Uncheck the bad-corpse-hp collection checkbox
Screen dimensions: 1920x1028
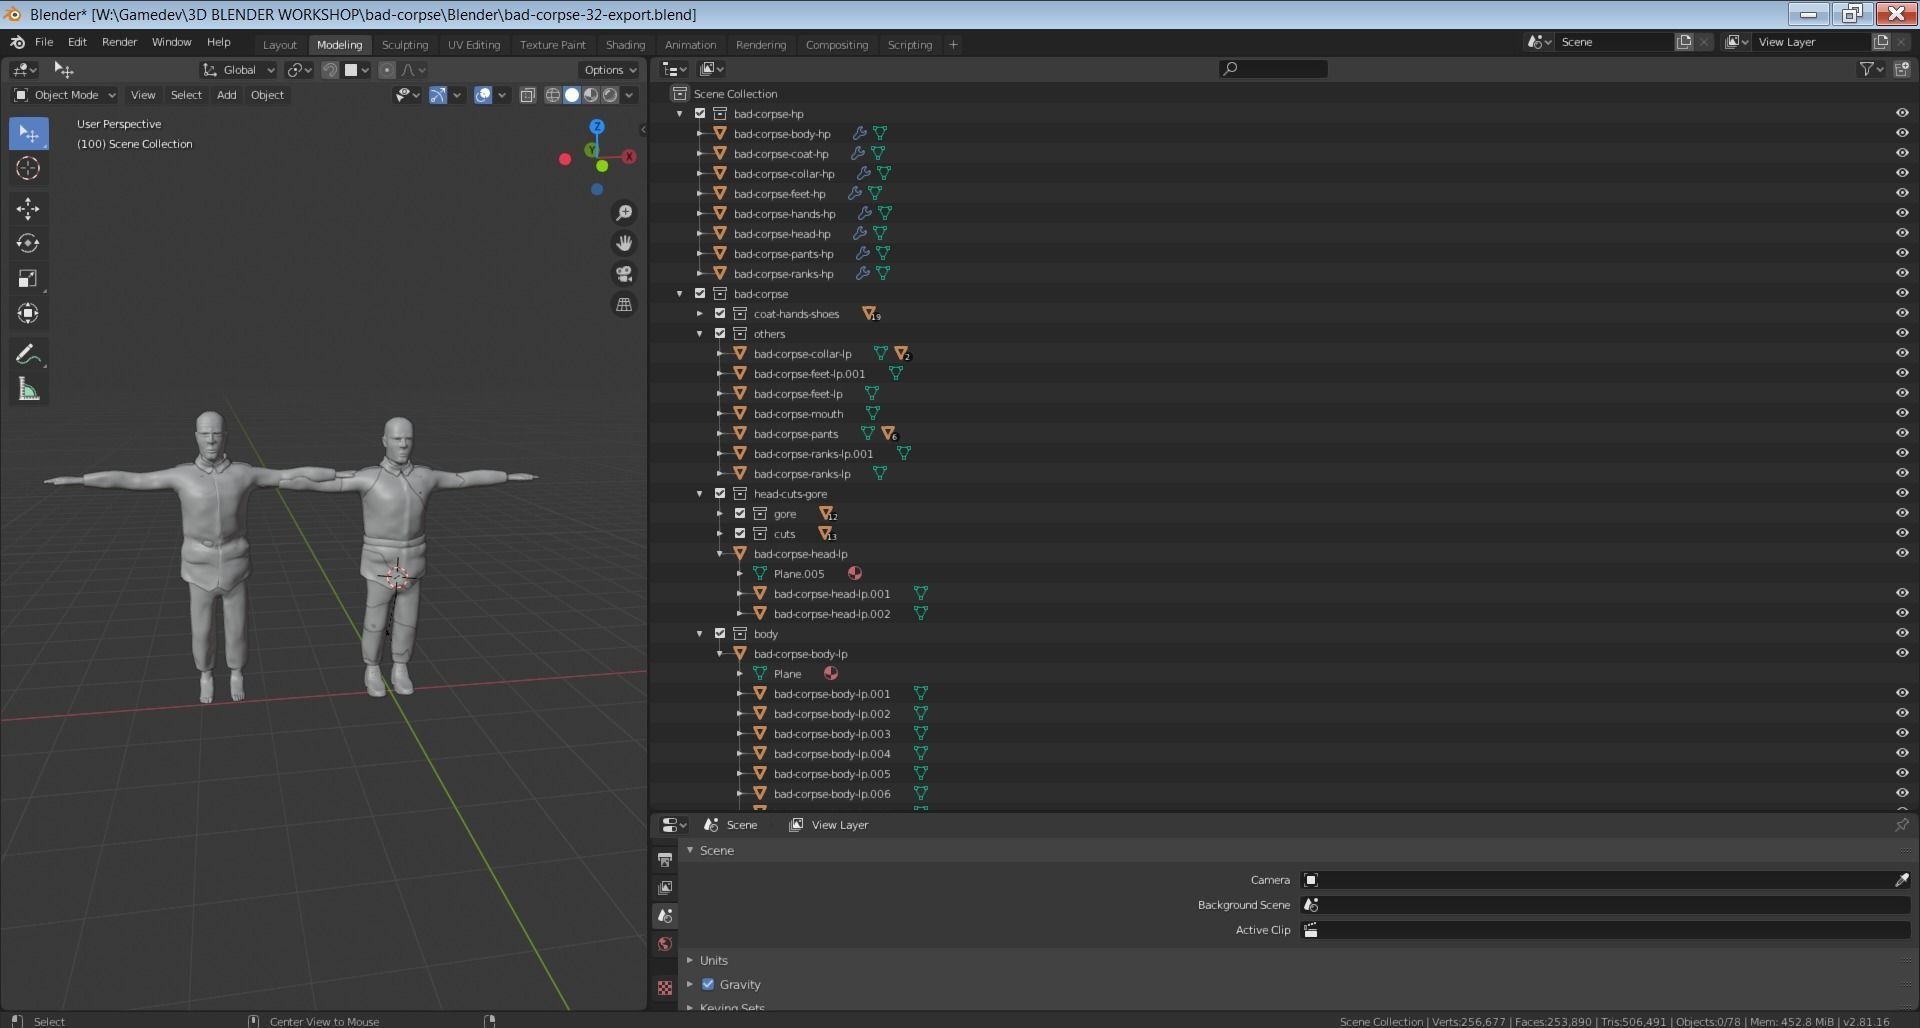[x=700, y=113]
